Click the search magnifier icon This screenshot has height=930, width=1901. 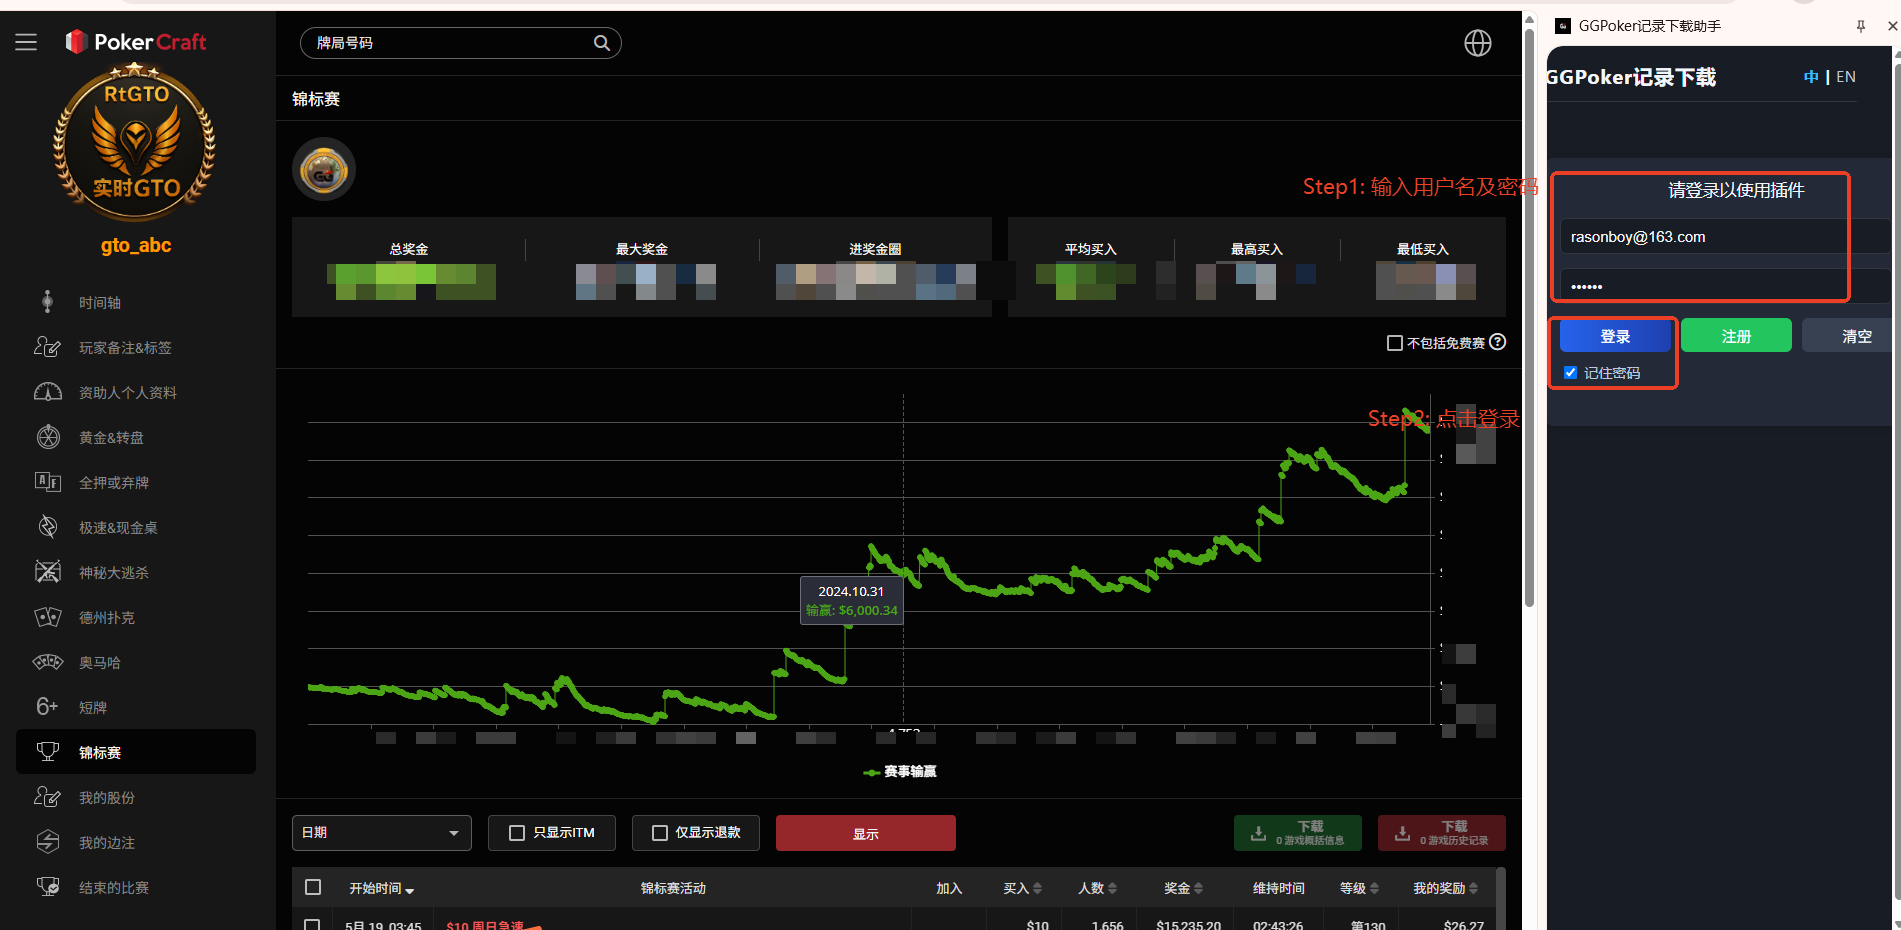(x=601, y=43)
